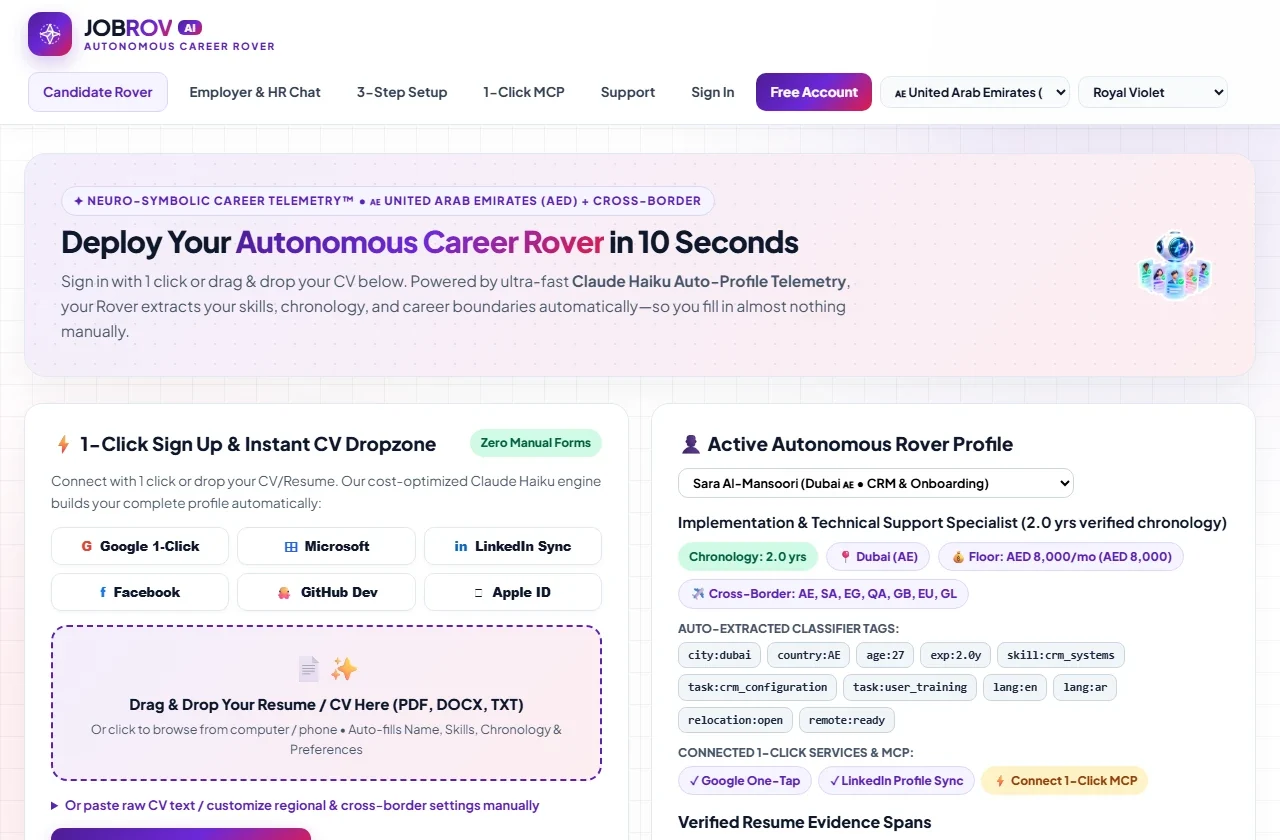Click the Microsoft windows icon

(291, 547)
